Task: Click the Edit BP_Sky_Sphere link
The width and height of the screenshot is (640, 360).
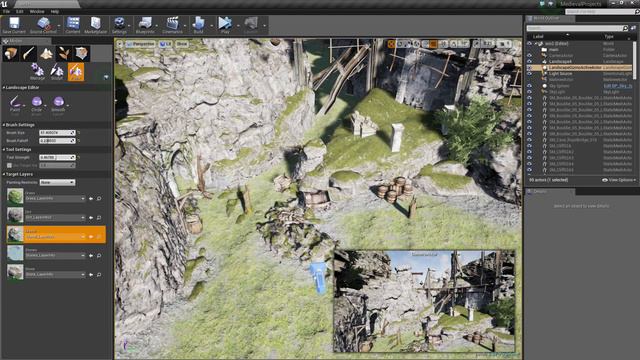Action: click(618, 86)
